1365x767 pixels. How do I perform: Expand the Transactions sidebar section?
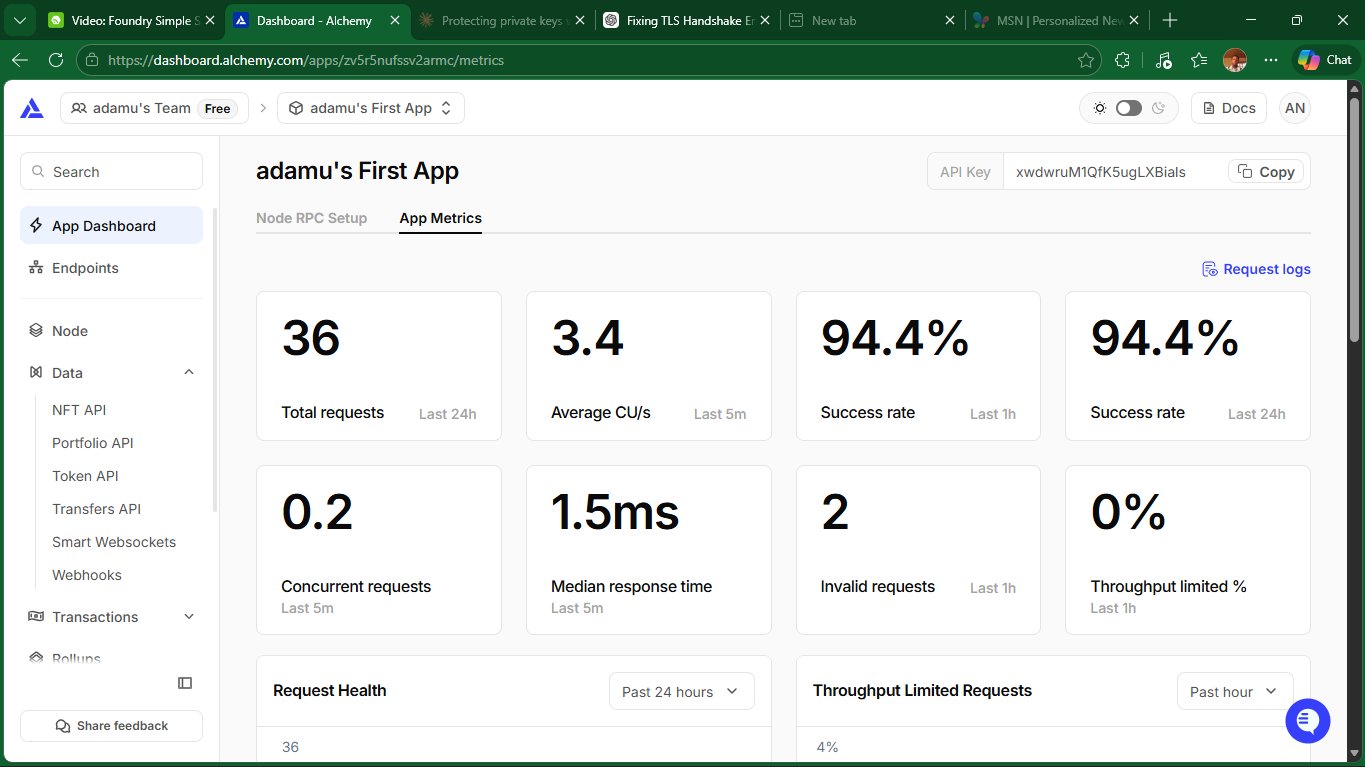(x=189, y=617)
